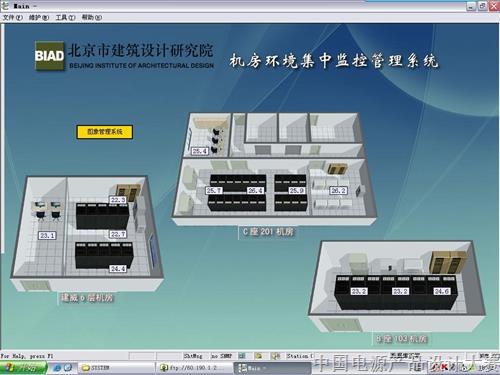Click the second yellow status bar icon
500x375 pixels.
click(x=259, y=356)
